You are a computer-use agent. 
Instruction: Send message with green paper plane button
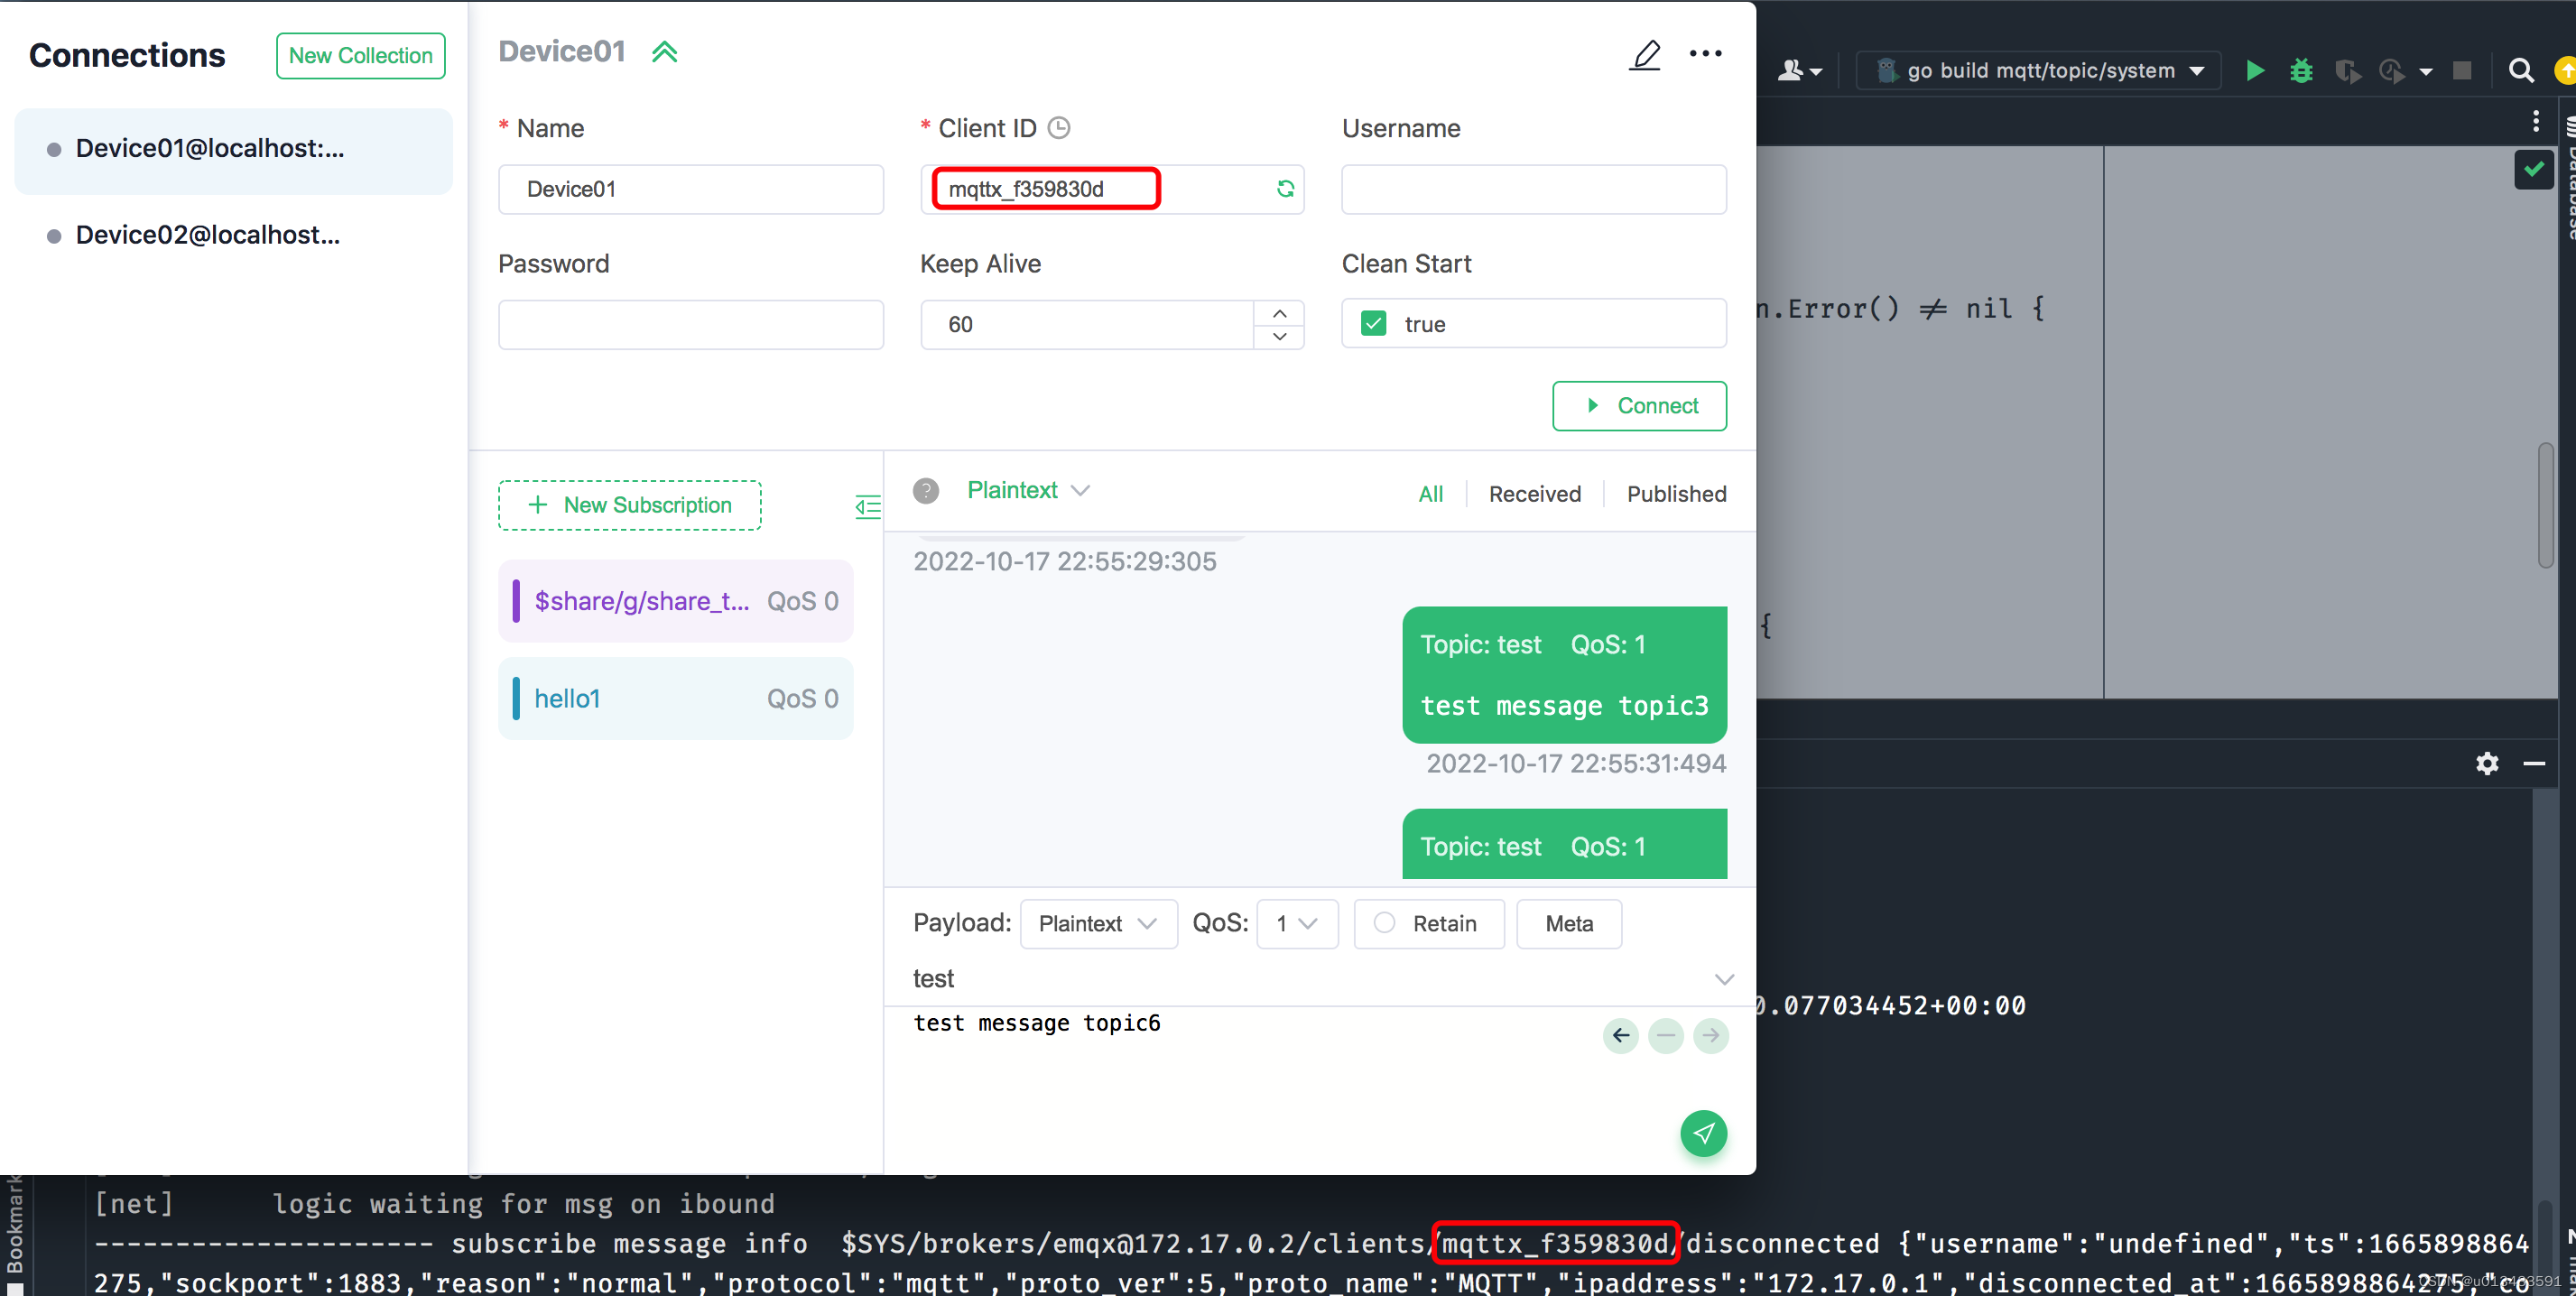pos(1703,1133)
